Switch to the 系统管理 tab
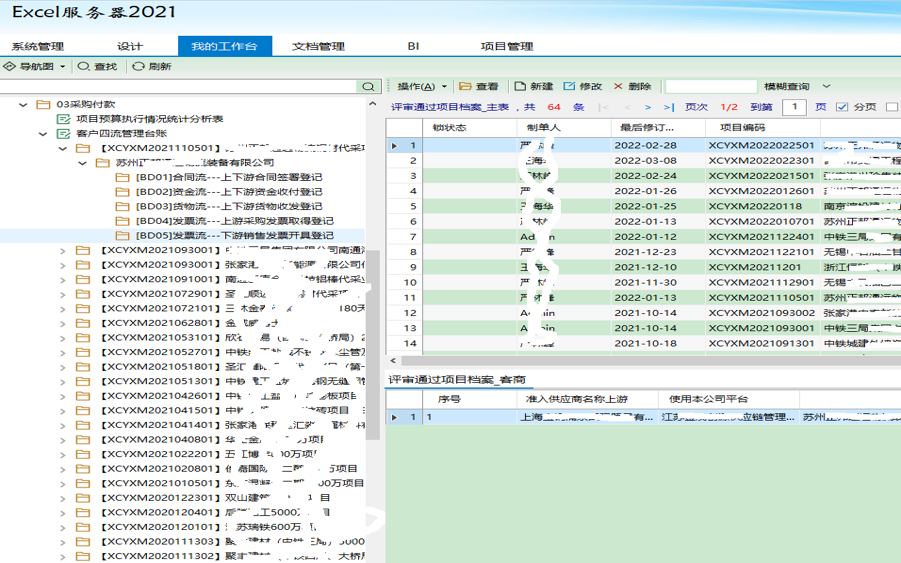901x563 pixels. [x=38, y=47]
